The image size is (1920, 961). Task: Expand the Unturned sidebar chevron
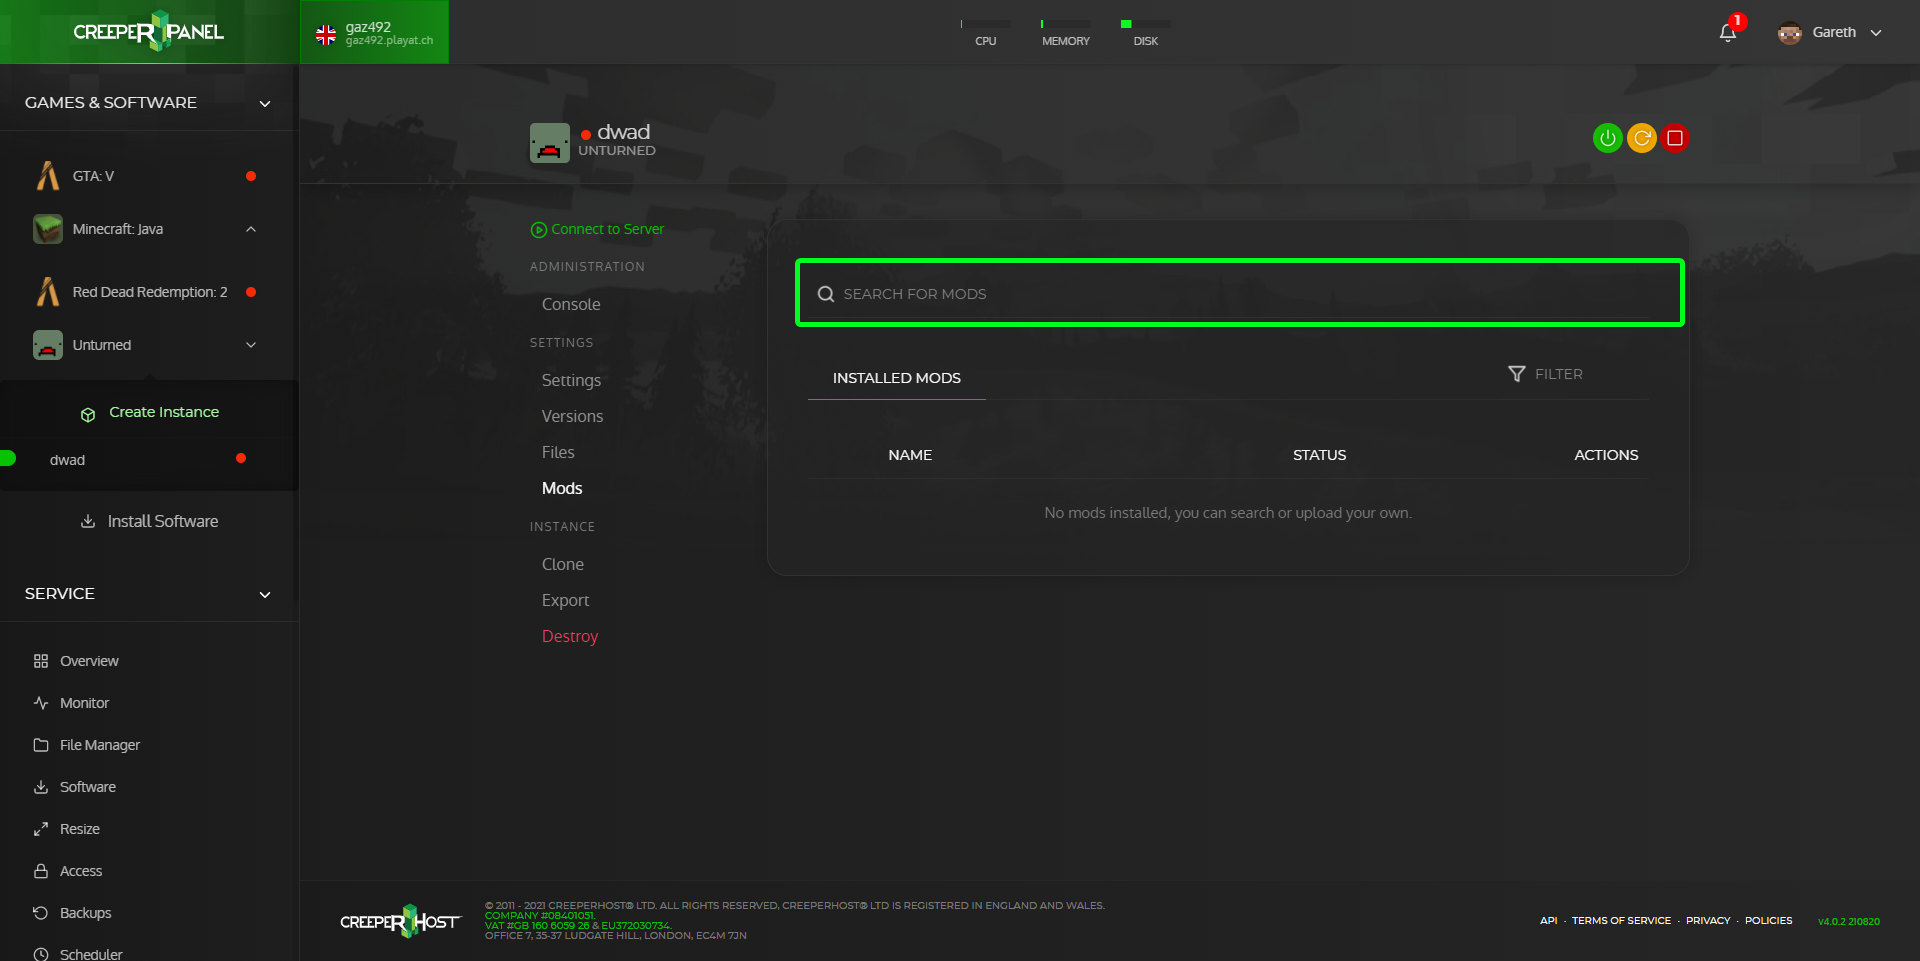[x=251, y=345]
